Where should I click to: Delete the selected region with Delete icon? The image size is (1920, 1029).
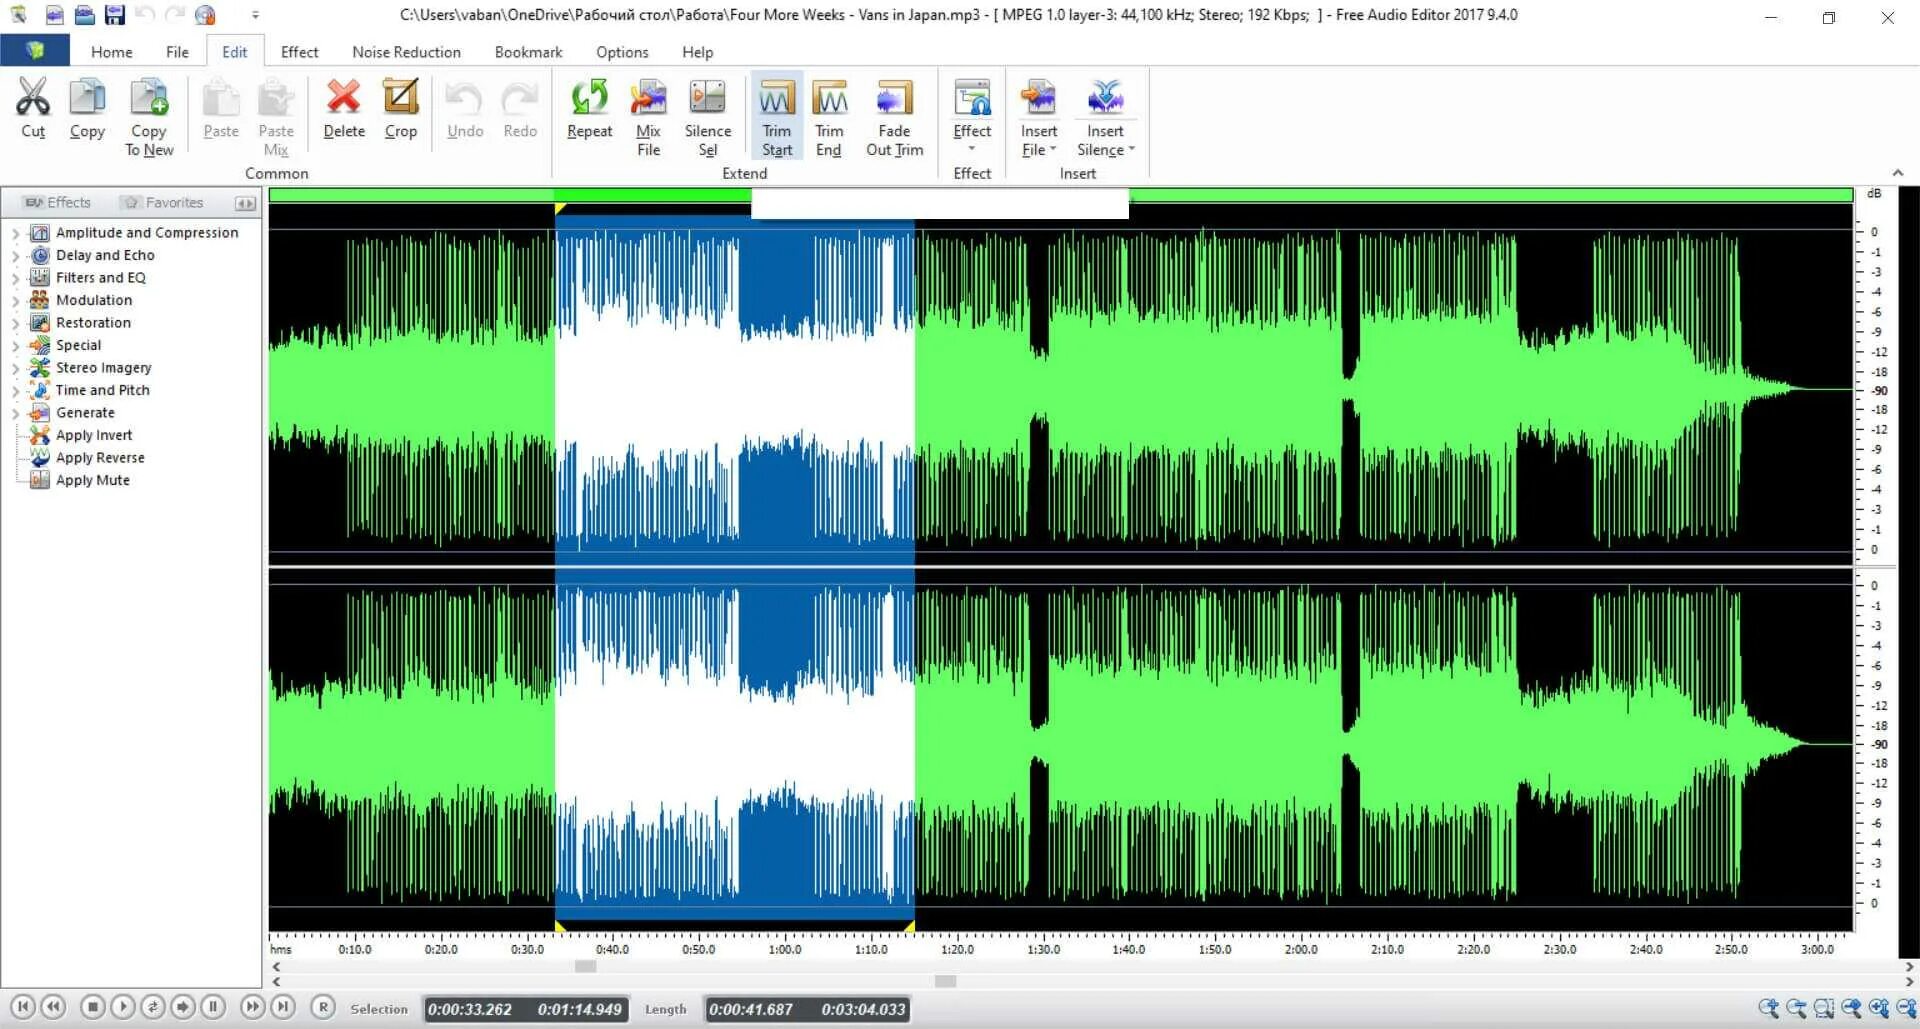(x=344, y=108)
